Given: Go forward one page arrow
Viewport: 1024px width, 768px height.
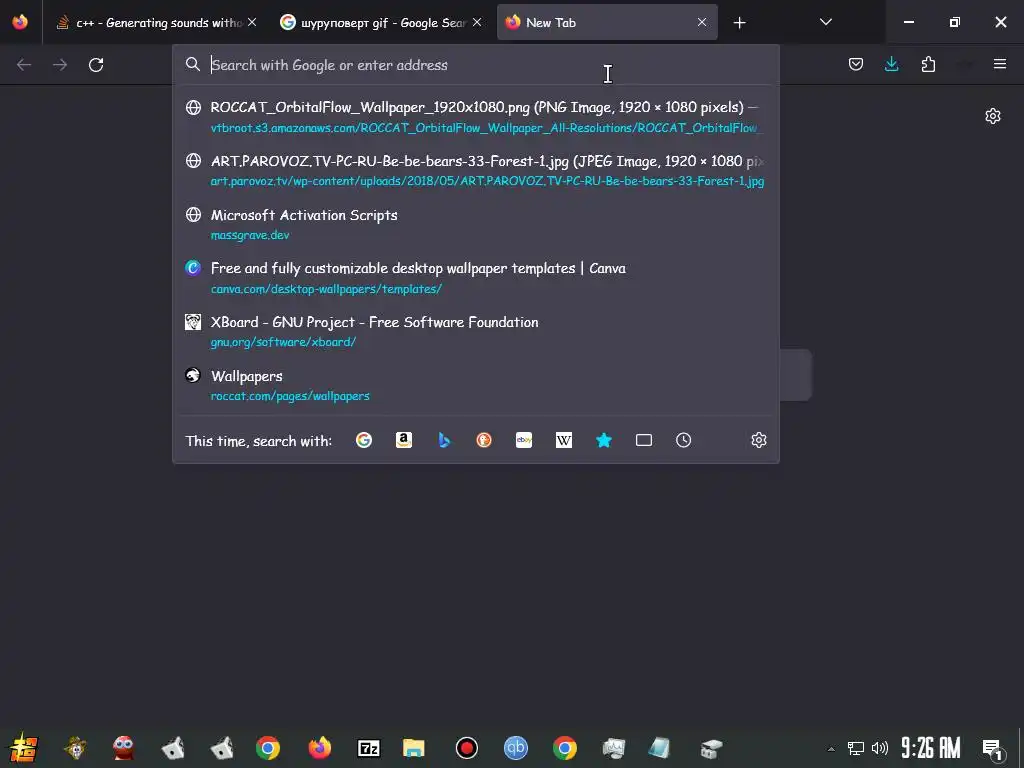Looking at the screenshot, I should pos(60,65).
